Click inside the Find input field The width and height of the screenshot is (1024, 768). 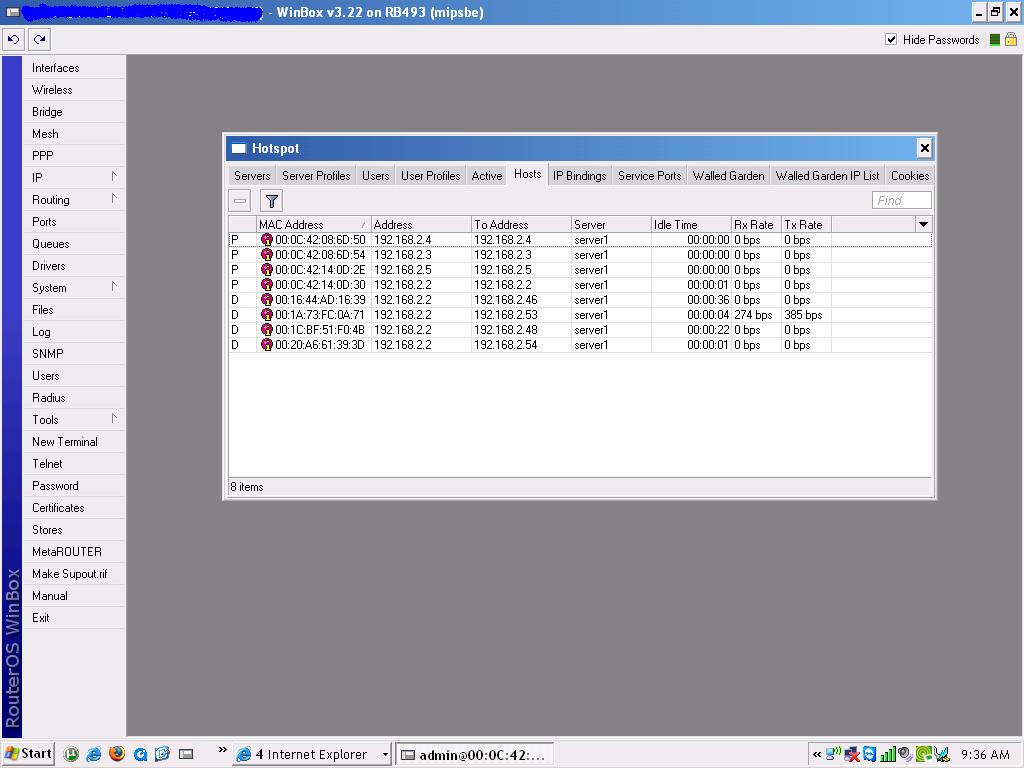tap(899, 200)
